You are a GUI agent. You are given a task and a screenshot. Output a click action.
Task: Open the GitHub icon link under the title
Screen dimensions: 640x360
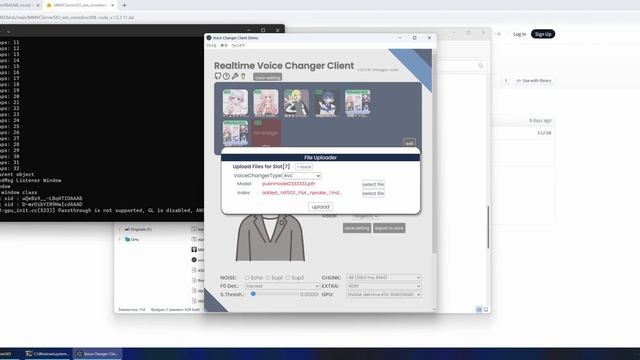pos(218,76)
